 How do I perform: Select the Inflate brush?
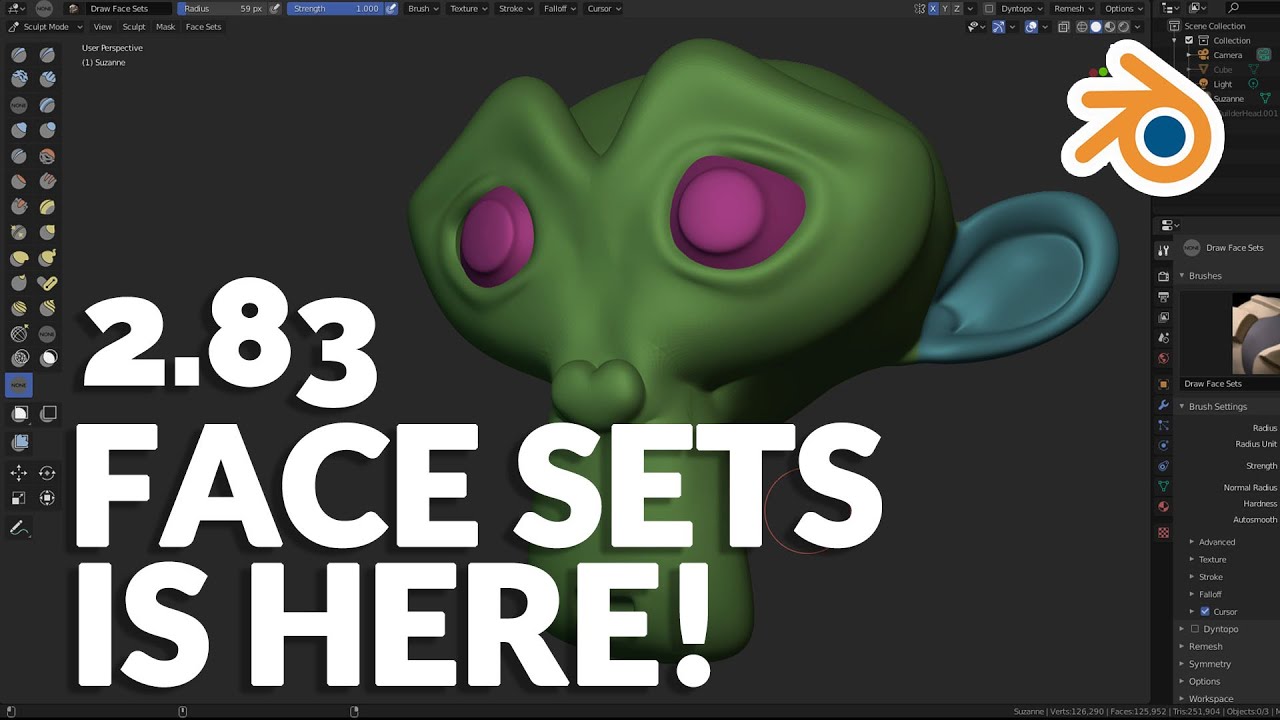(19, 131)
